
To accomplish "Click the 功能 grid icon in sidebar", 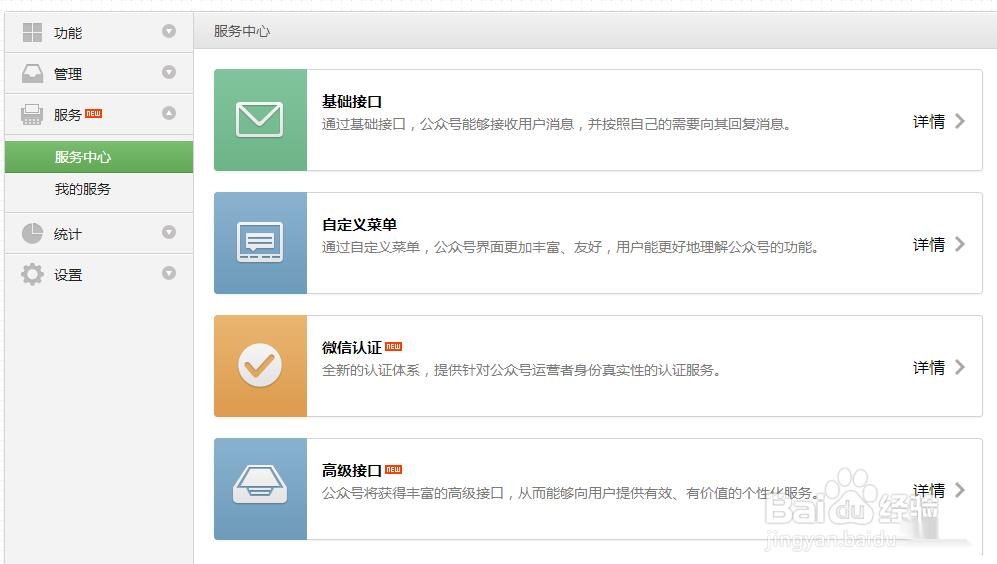I will 32,32.
